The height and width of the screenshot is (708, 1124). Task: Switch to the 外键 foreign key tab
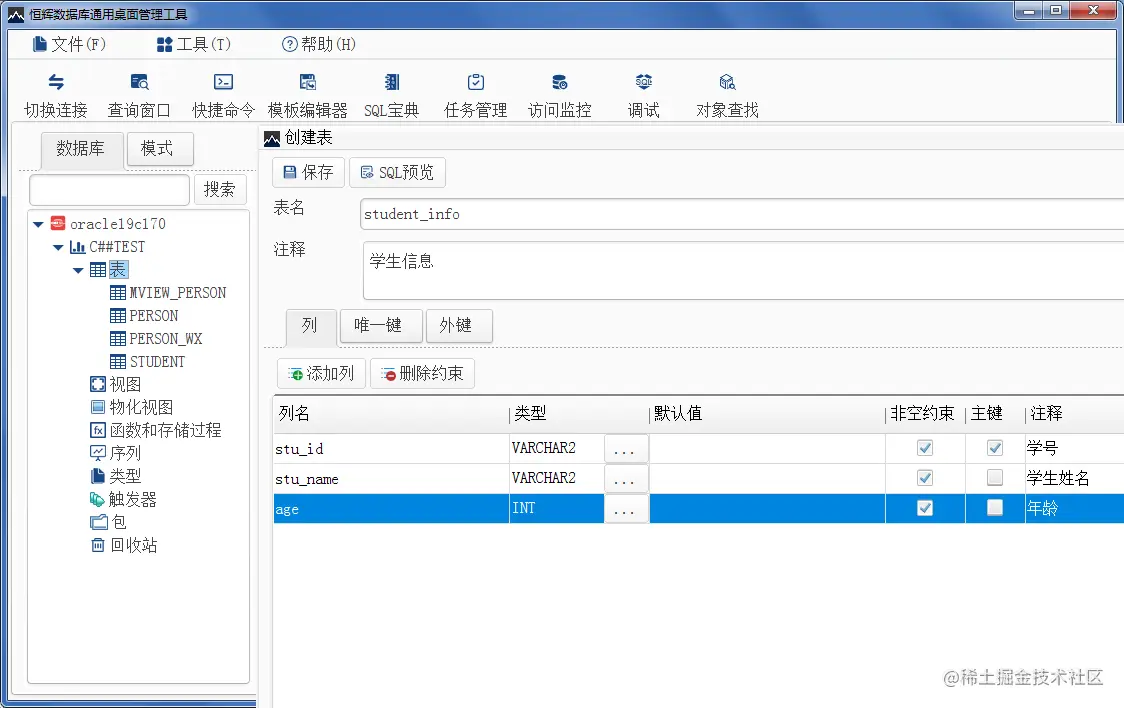(457, 325)
